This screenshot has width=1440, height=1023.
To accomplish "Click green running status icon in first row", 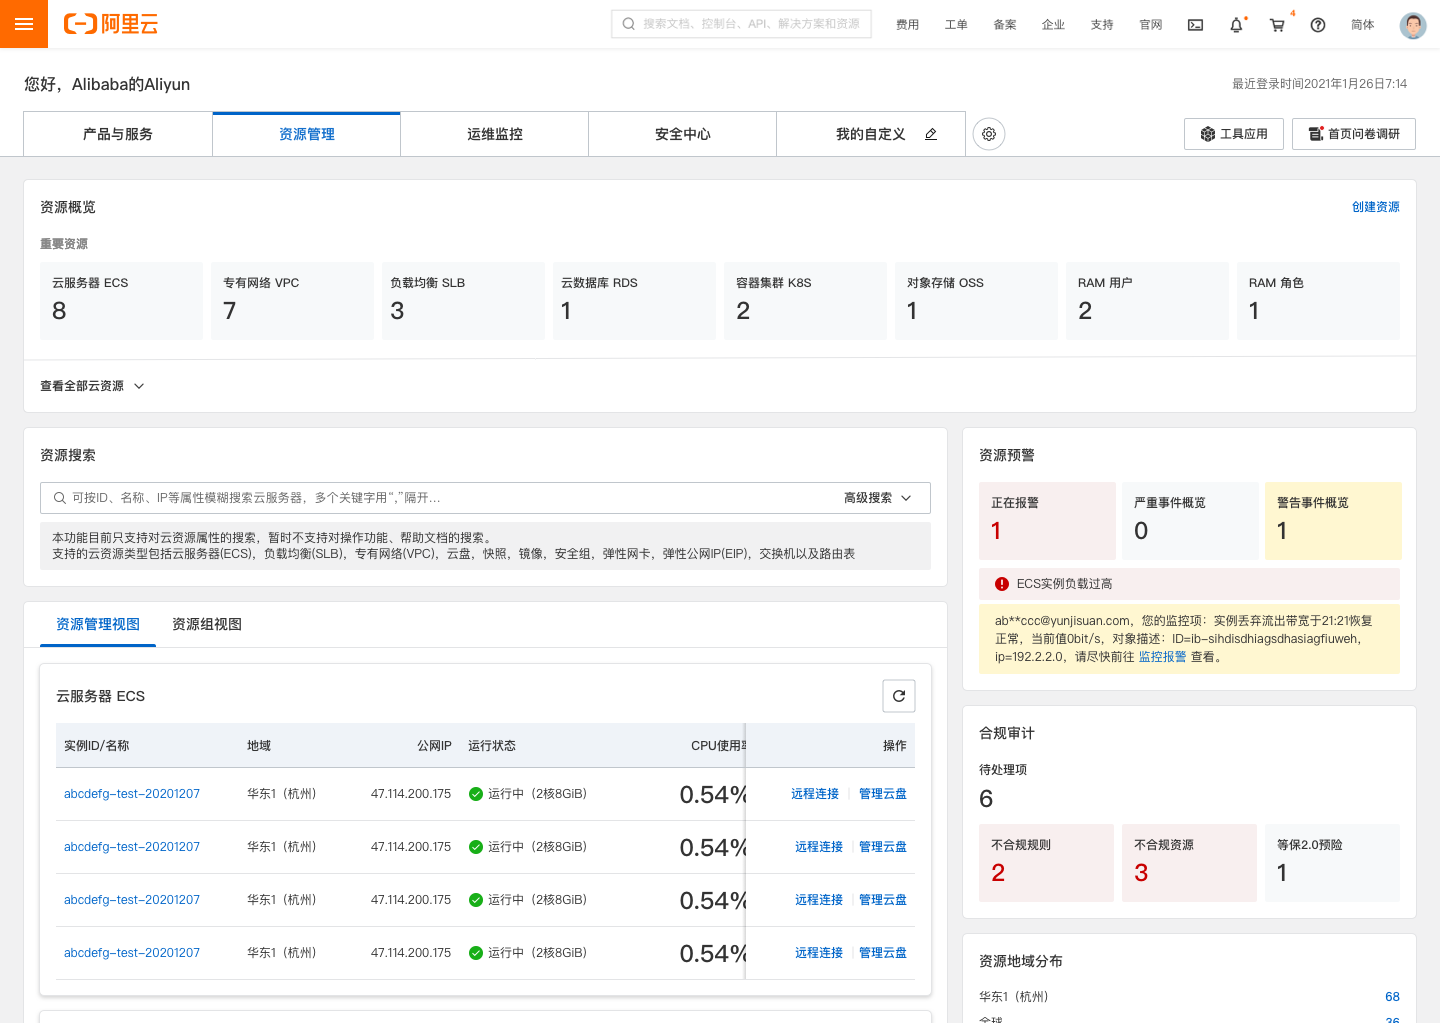I will pyautogui.click(x=476, y=794).
